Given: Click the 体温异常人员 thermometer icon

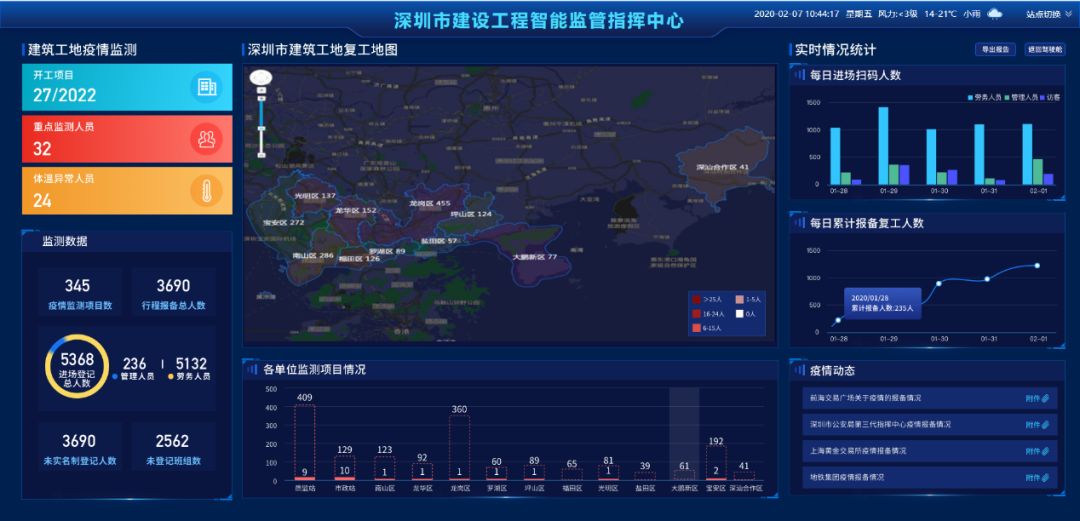Looking at the screenshot, I should tap(206, 190).
